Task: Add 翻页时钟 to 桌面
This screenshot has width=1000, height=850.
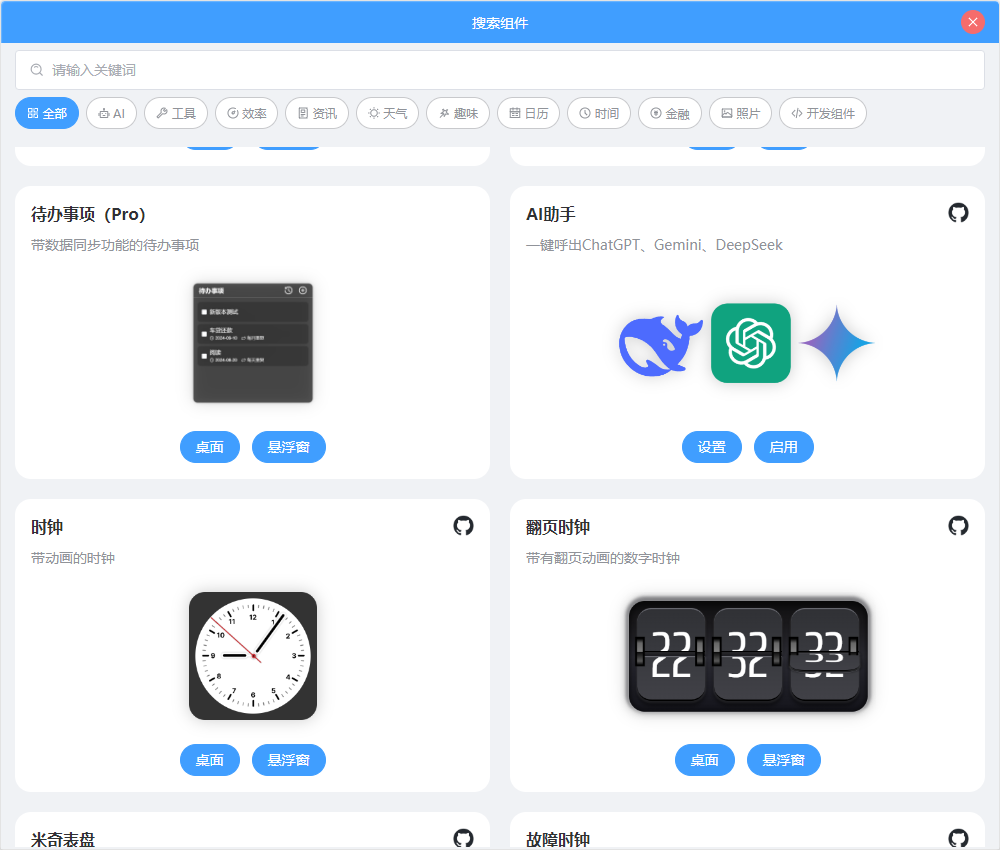Action: (705, 760)
